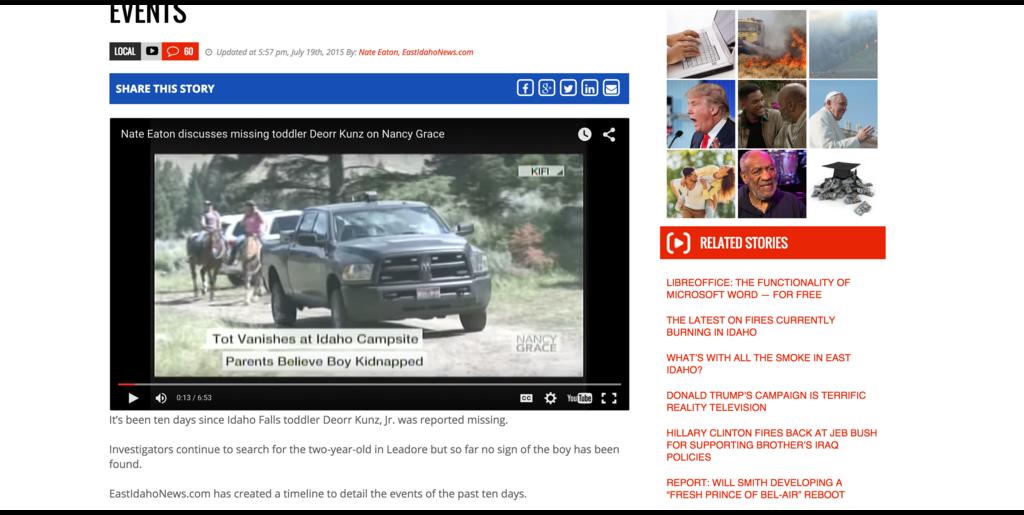
Task: Play the Nancy Grace video
Action: click(133, 398)
